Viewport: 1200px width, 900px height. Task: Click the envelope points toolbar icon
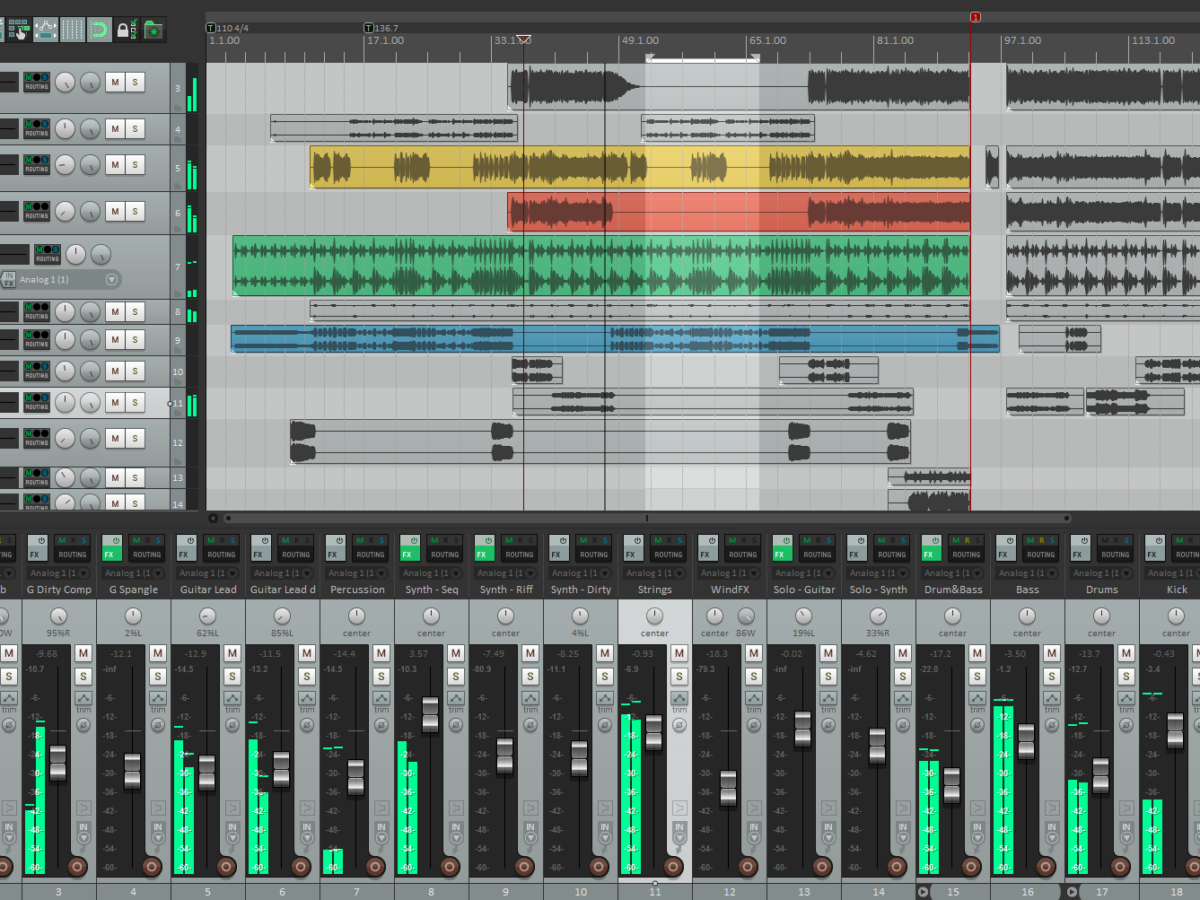[46, 30]
